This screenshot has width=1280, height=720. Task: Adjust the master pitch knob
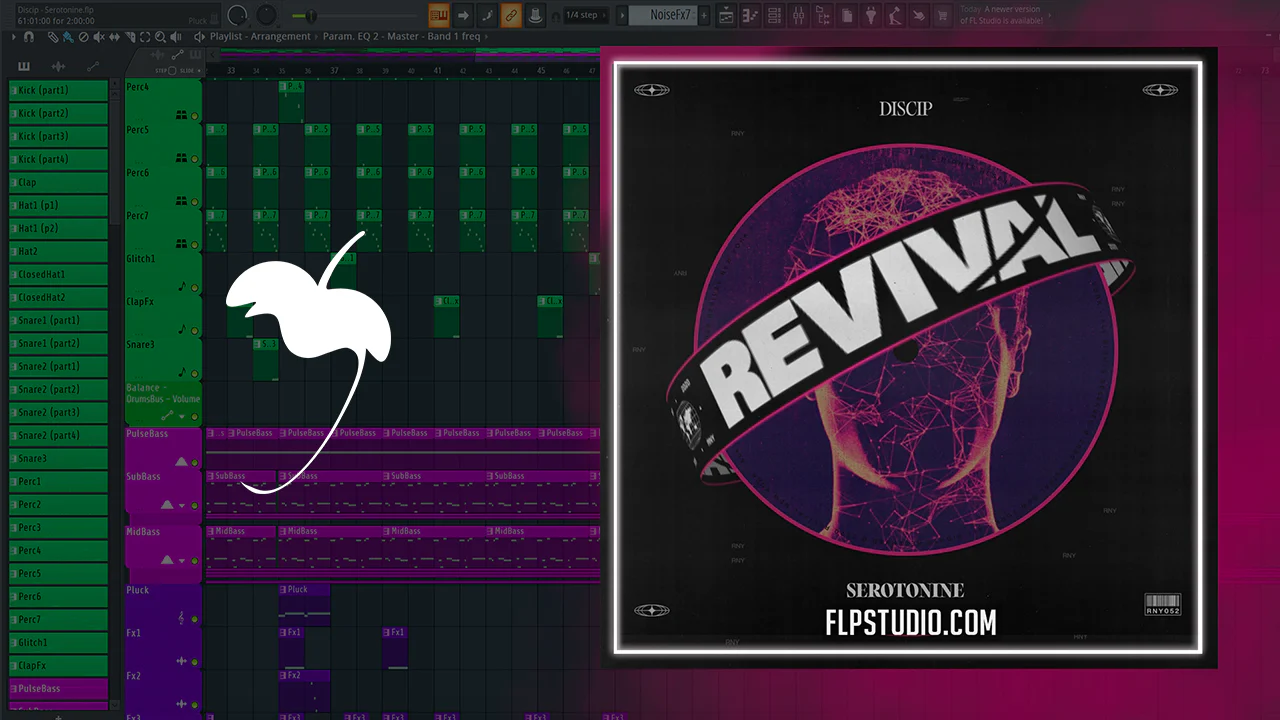click(x=267, y=15)
